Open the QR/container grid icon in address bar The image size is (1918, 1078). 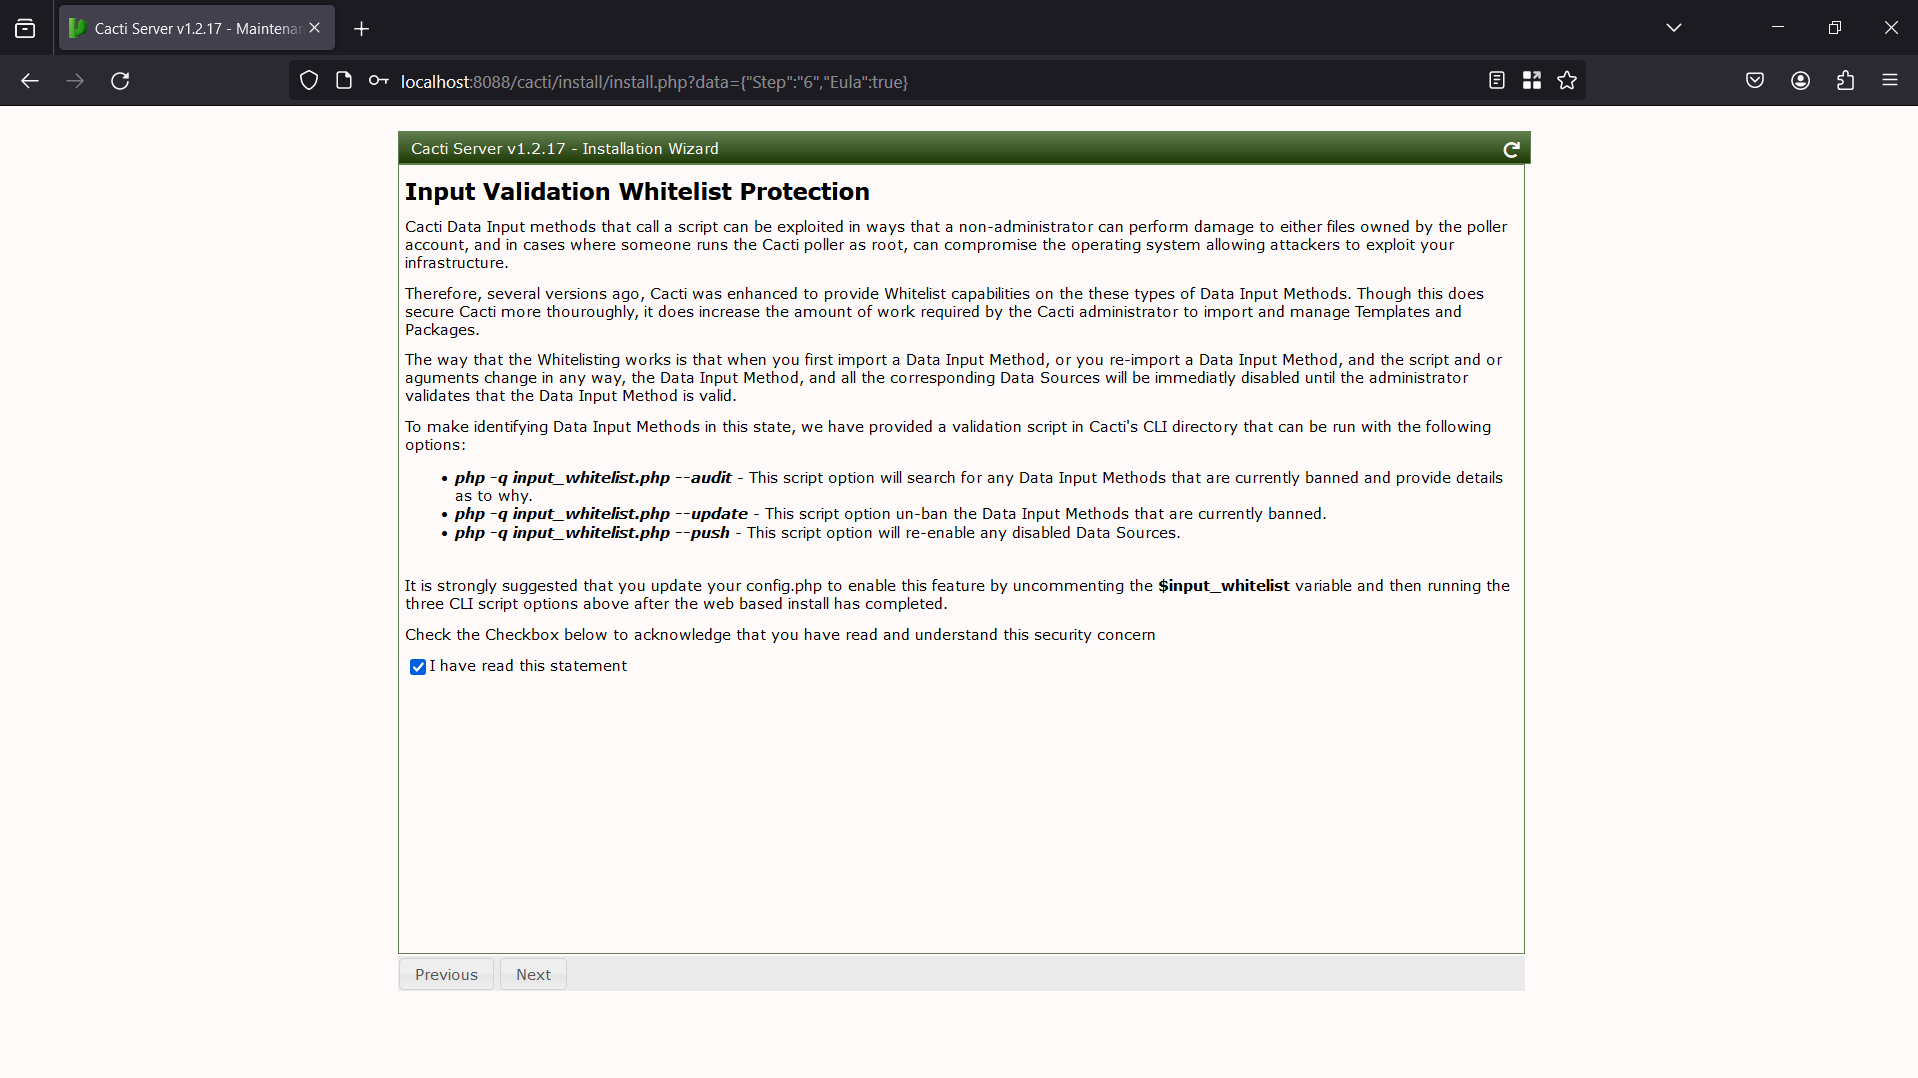tap(1532, 81)
